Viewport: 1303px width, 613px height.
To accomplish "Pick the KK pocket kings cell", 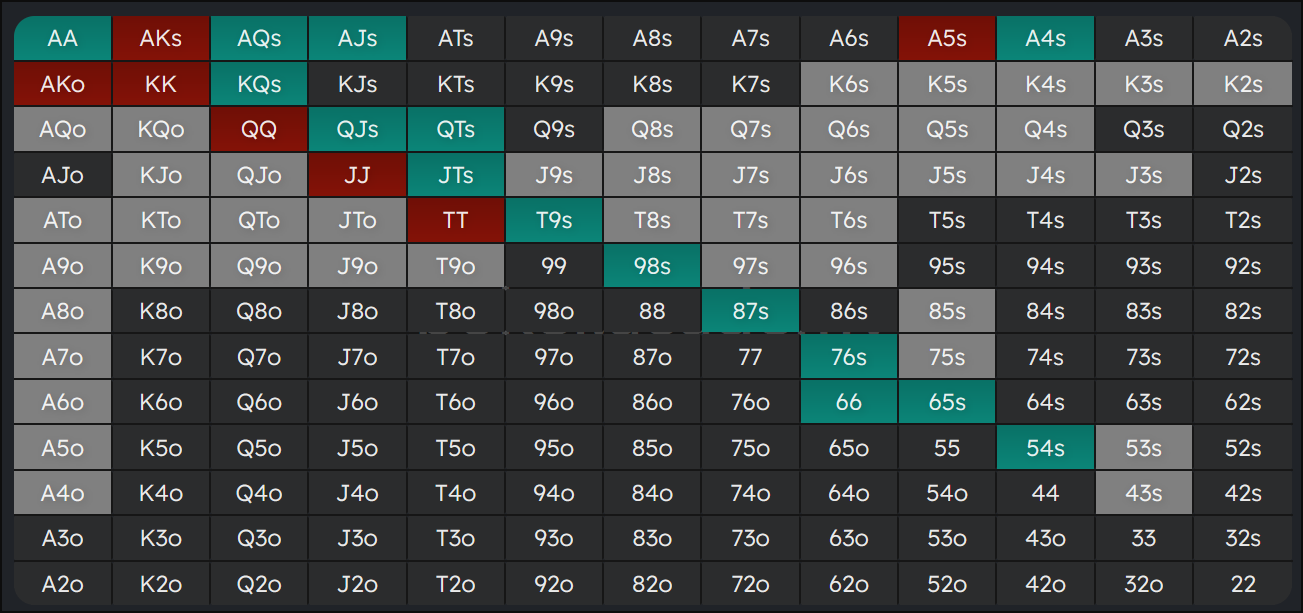I will 161,84.
